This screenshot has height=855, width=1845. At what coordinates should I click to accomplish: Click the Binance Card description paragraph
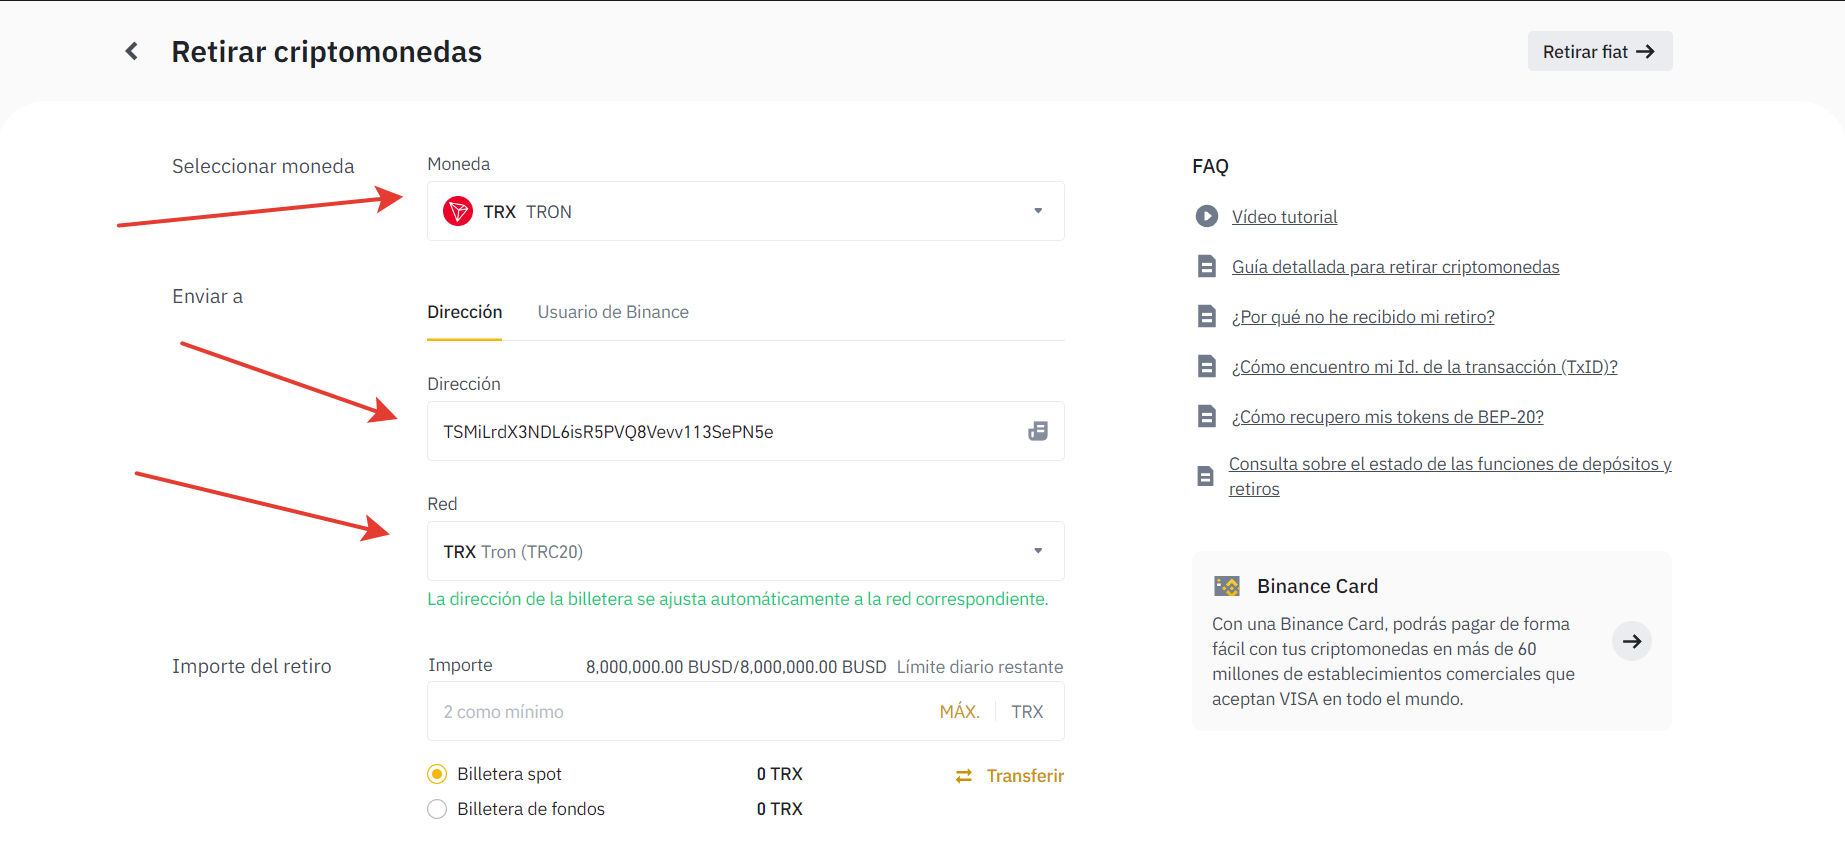[x=1393, y=661]
